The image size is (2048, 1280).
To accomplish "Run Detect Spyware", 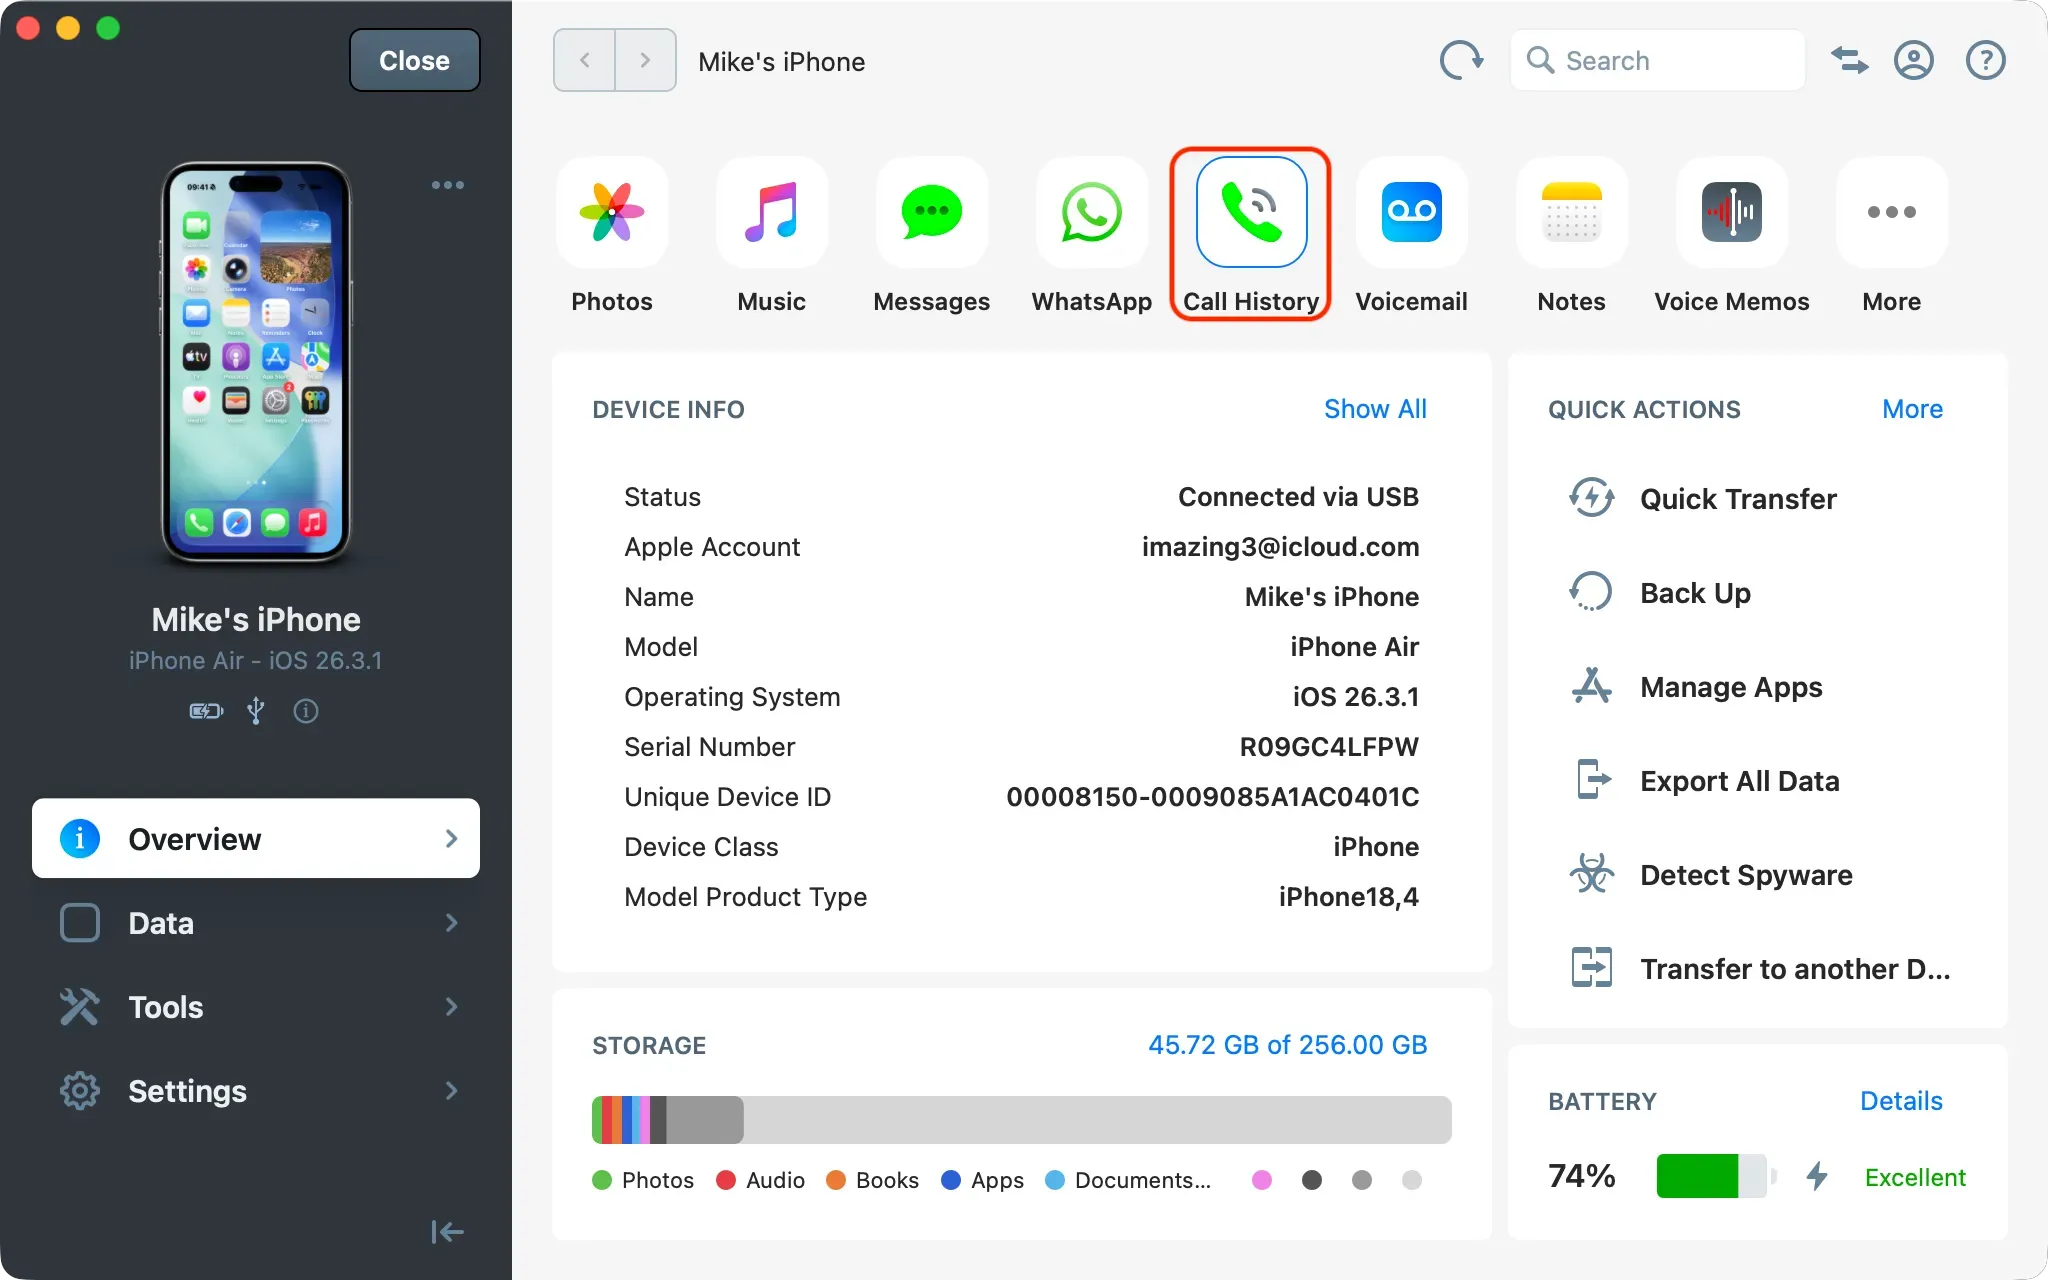I will tap(1744, 874).
